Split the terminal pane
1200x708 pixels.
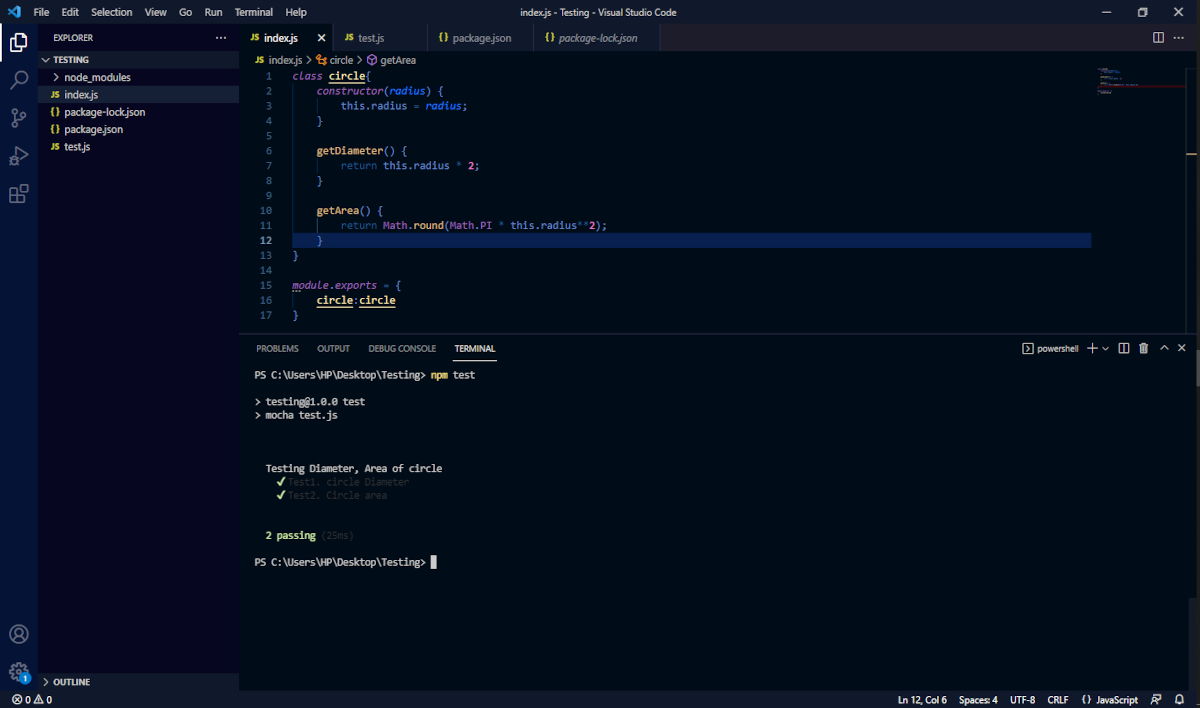[1124, 348]
